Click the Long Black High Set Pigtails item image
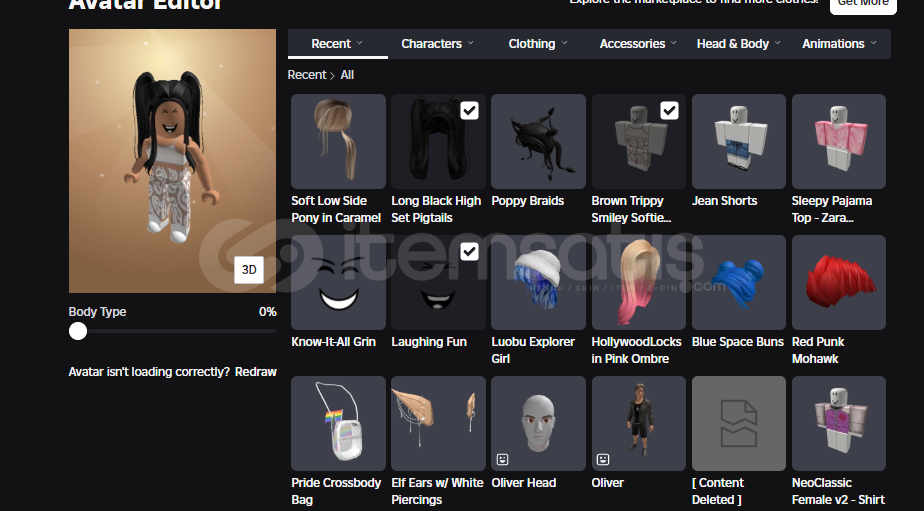This screenshot has width=924, height=511. tap(438, 141)
